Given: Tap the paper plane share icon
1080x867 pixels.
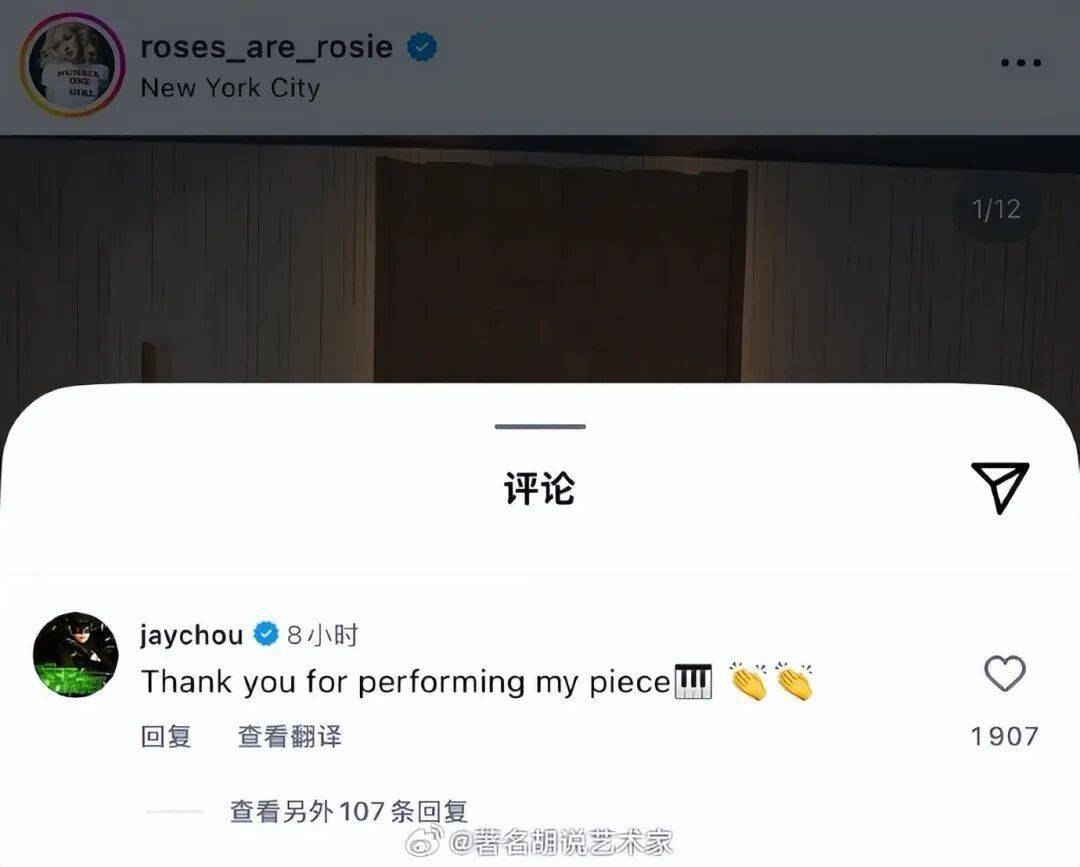Looking at the screenshot, I should click(x=1000, y=487).
